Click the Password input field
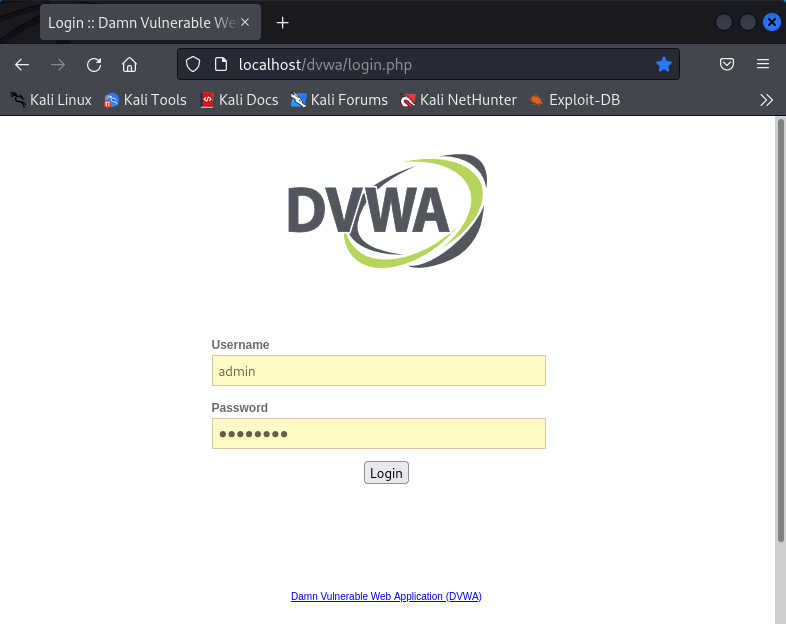Image resolution: width=786 pixels, height=624 pixels. 378,434
